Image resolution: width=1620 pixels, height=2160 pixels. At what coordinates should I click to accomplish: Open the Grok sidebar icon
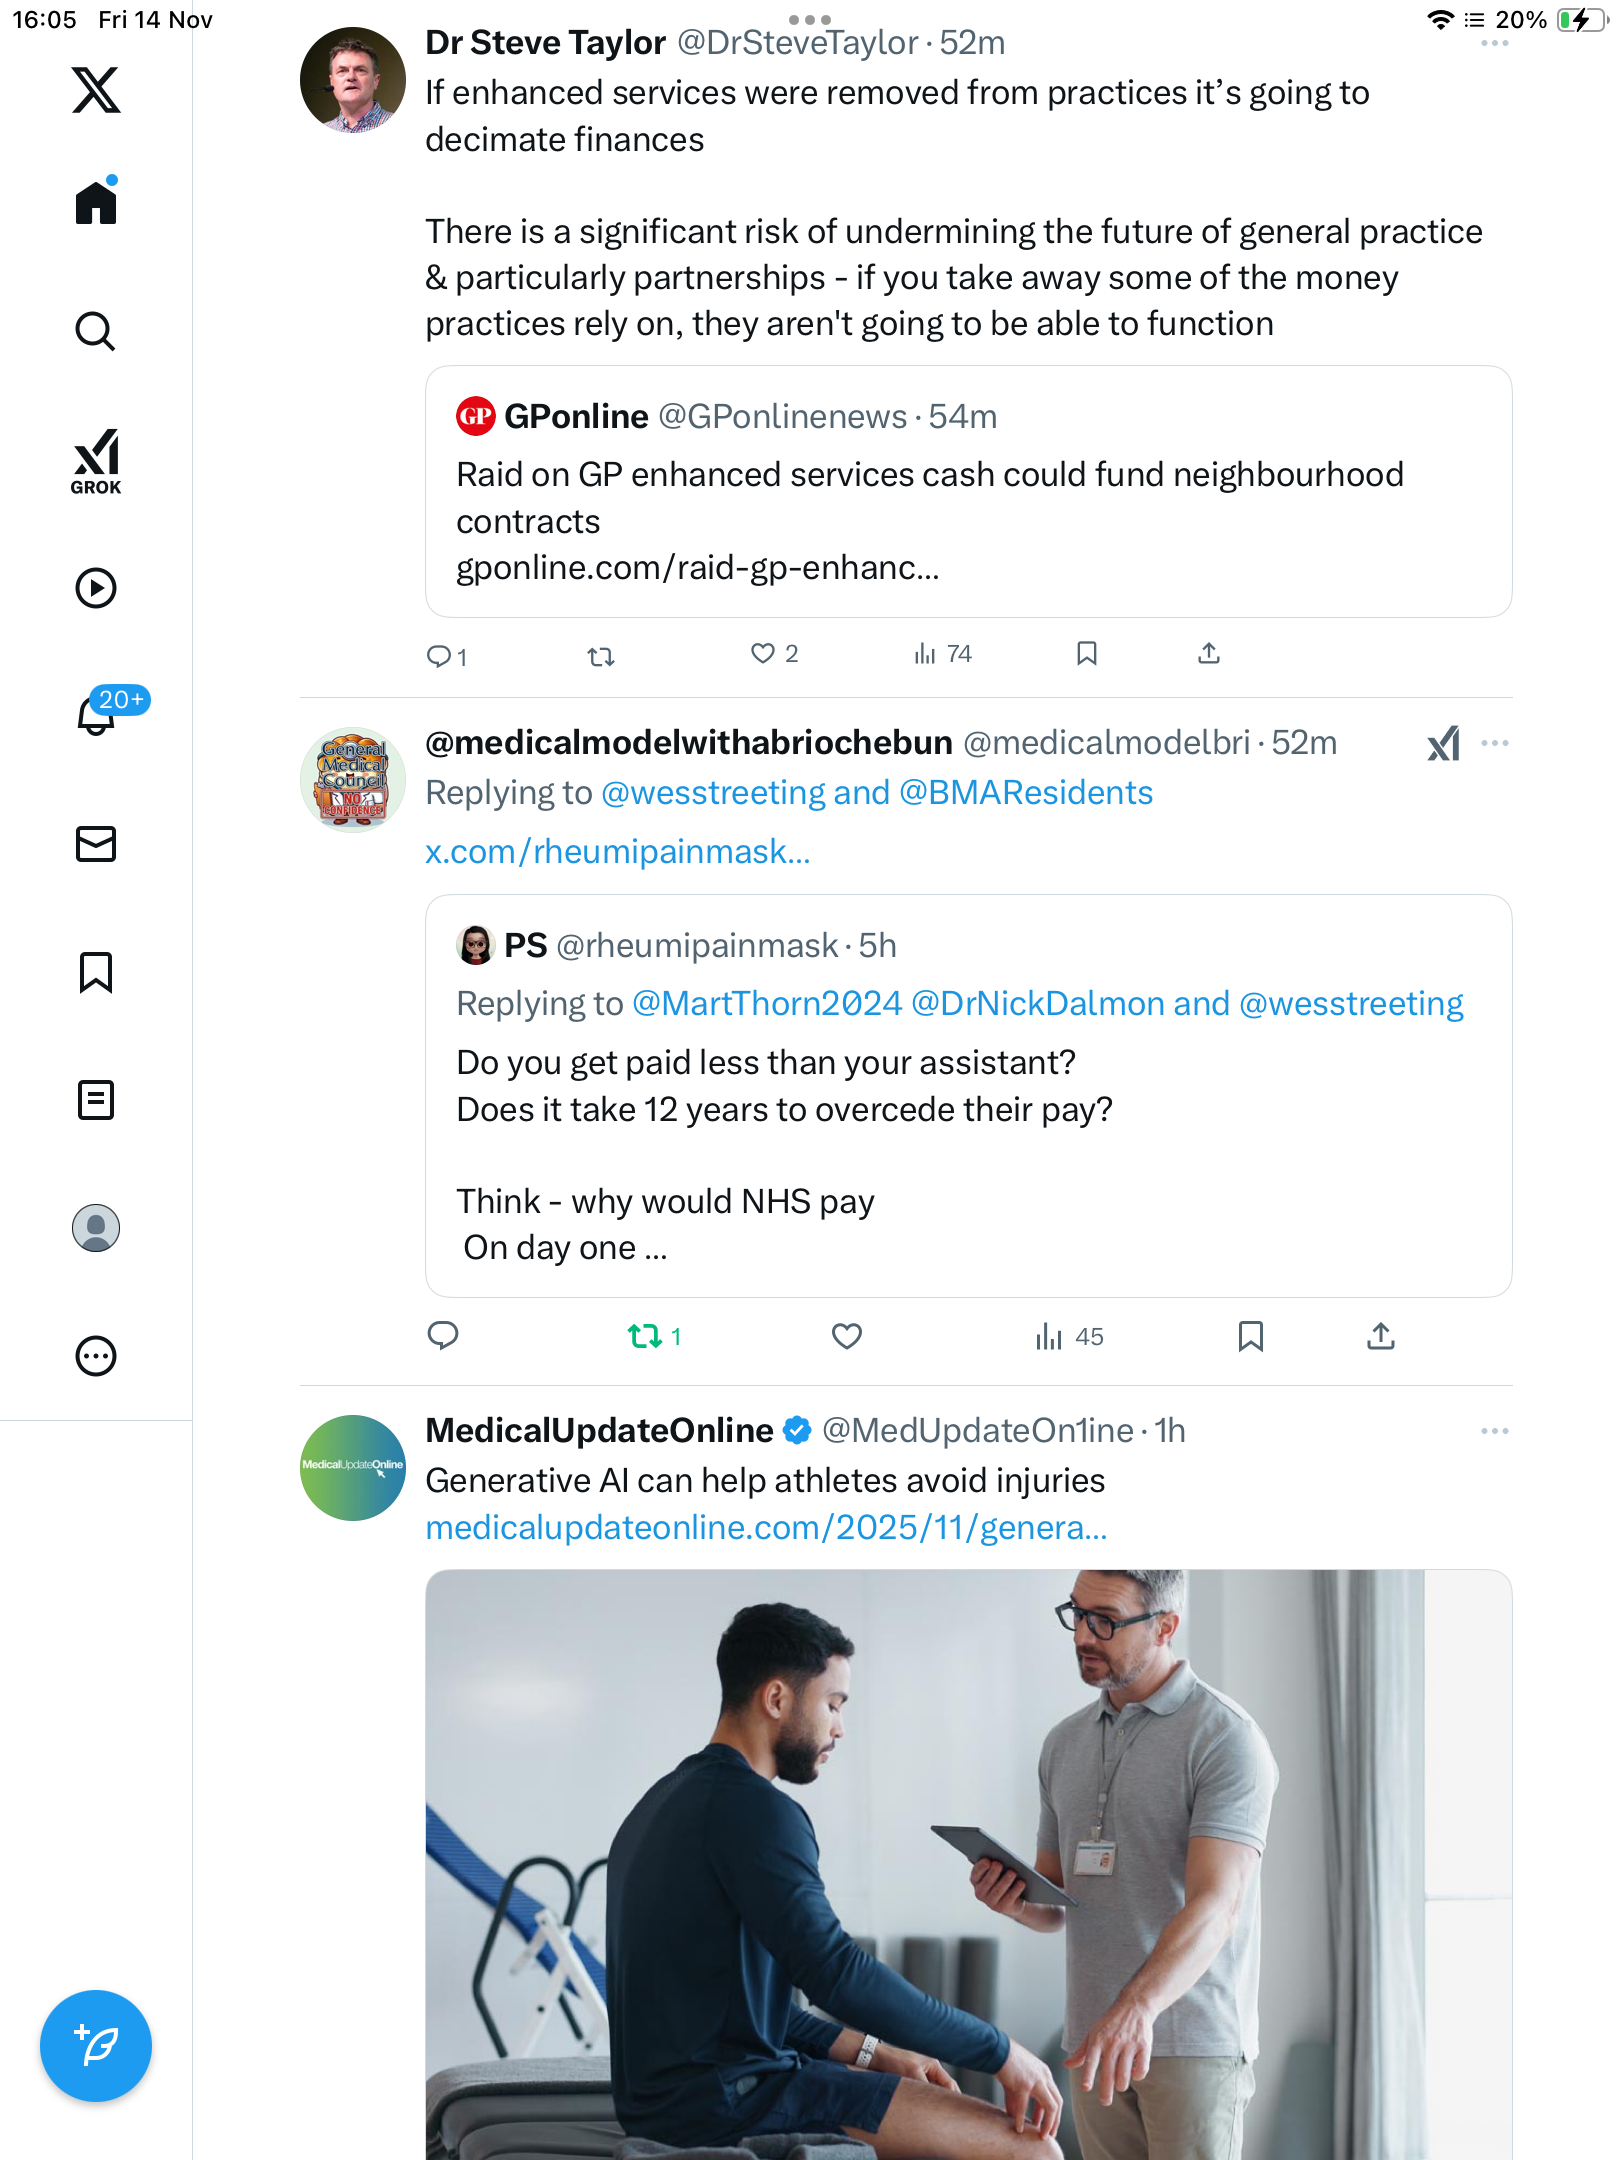tap(96, 461)
